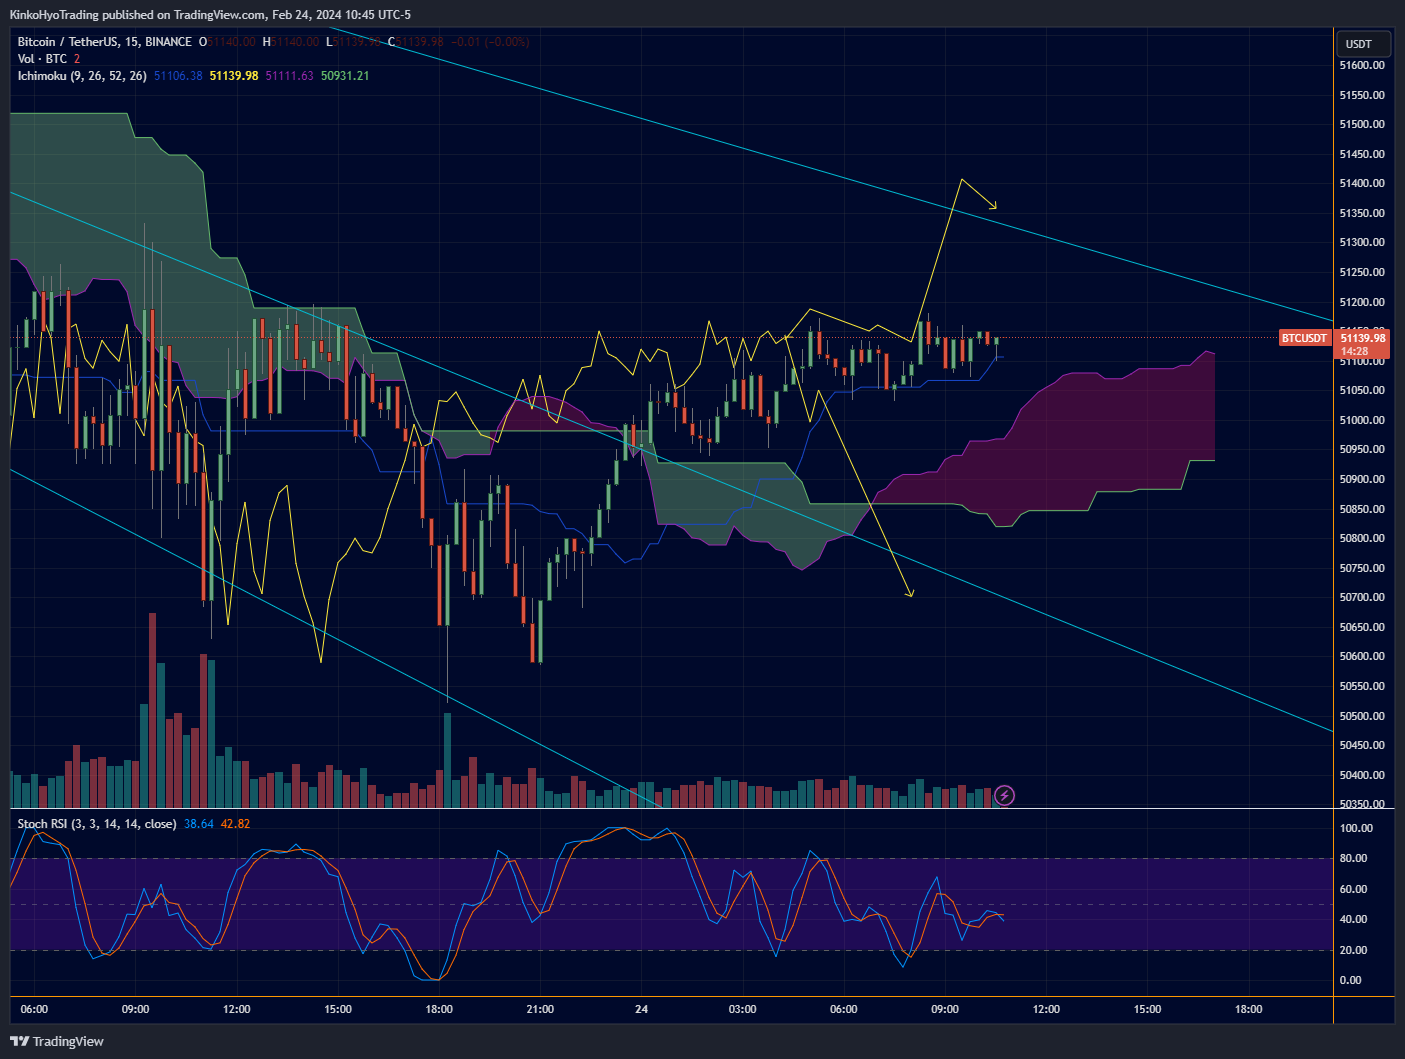The image size is (1405, 1059).
Task: Click the 14:28 candle countdown timer
Action: point(1354,352)
